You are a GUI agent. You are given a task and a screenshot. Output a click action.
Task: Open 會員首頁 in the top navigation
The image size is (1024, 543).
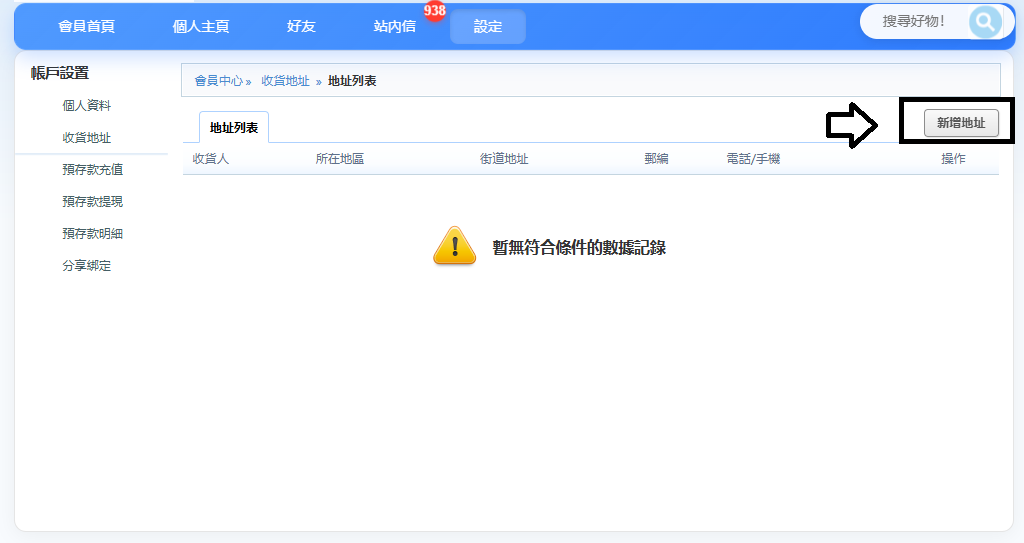click(86, 27)
